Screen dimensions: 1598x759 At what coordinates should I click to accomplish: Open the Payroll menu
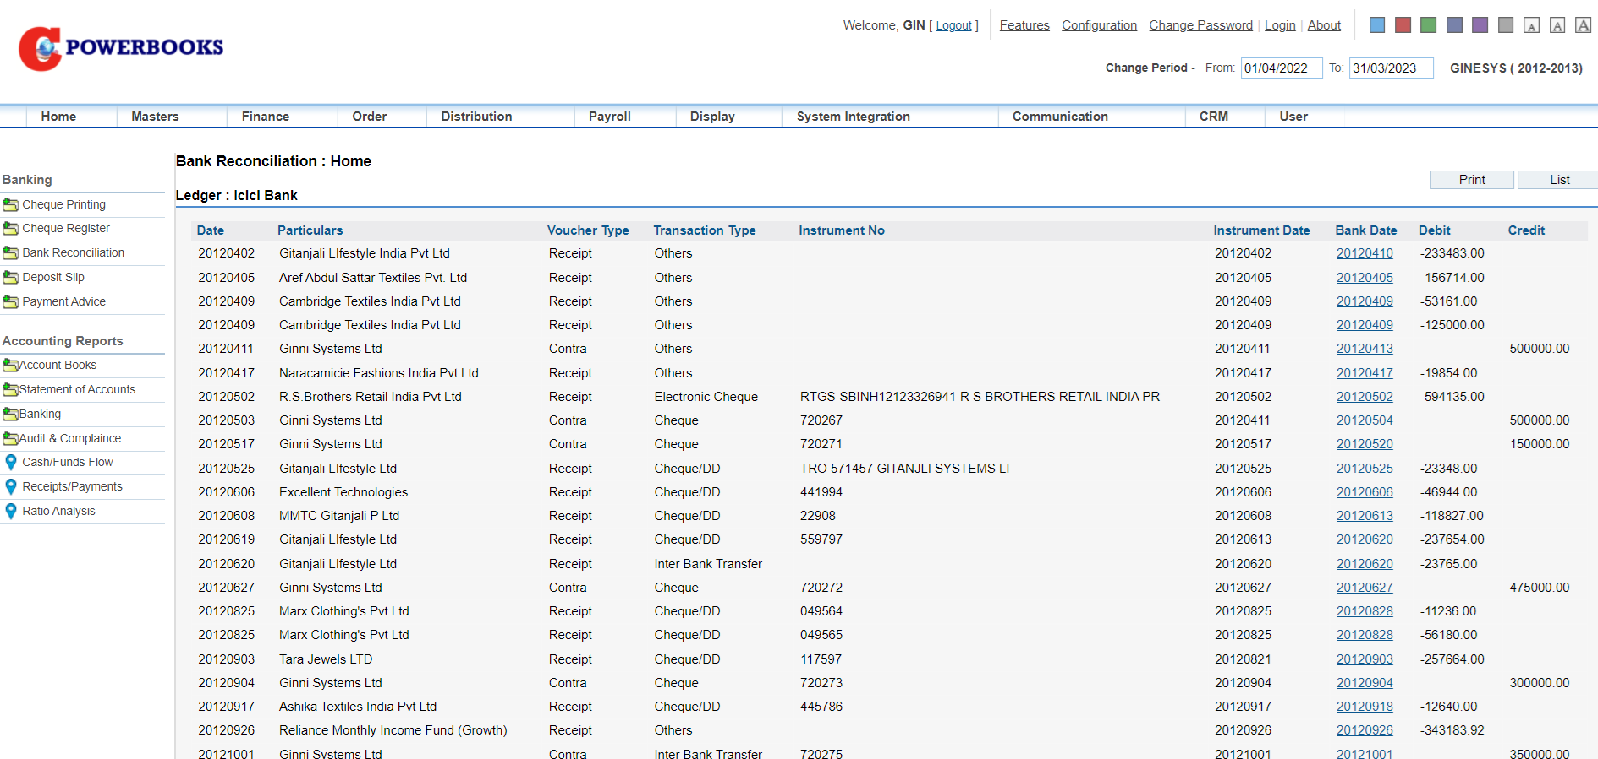[609, 117]
